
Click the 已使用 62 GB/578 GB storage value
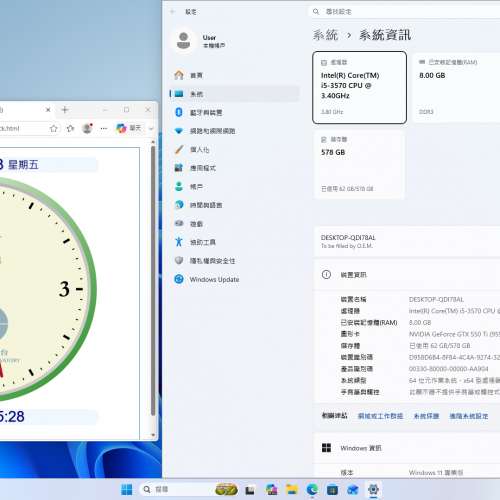(440, 346)
